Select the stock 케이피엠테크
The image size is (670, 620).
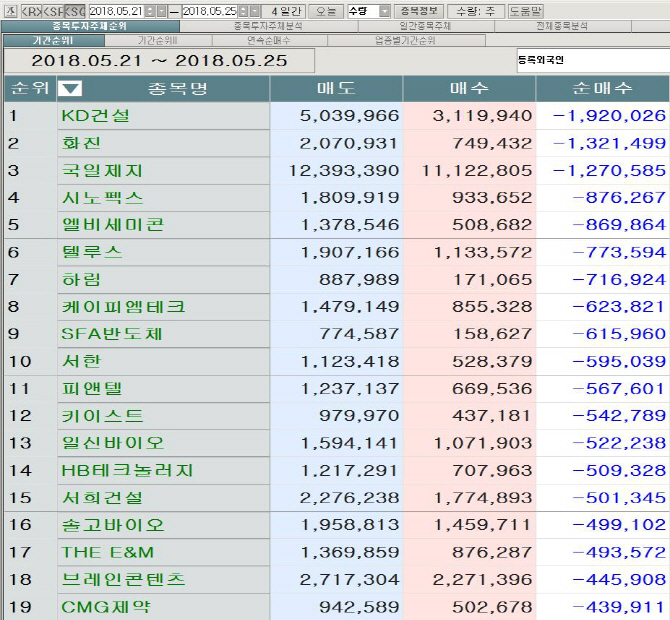click(123, 307)
